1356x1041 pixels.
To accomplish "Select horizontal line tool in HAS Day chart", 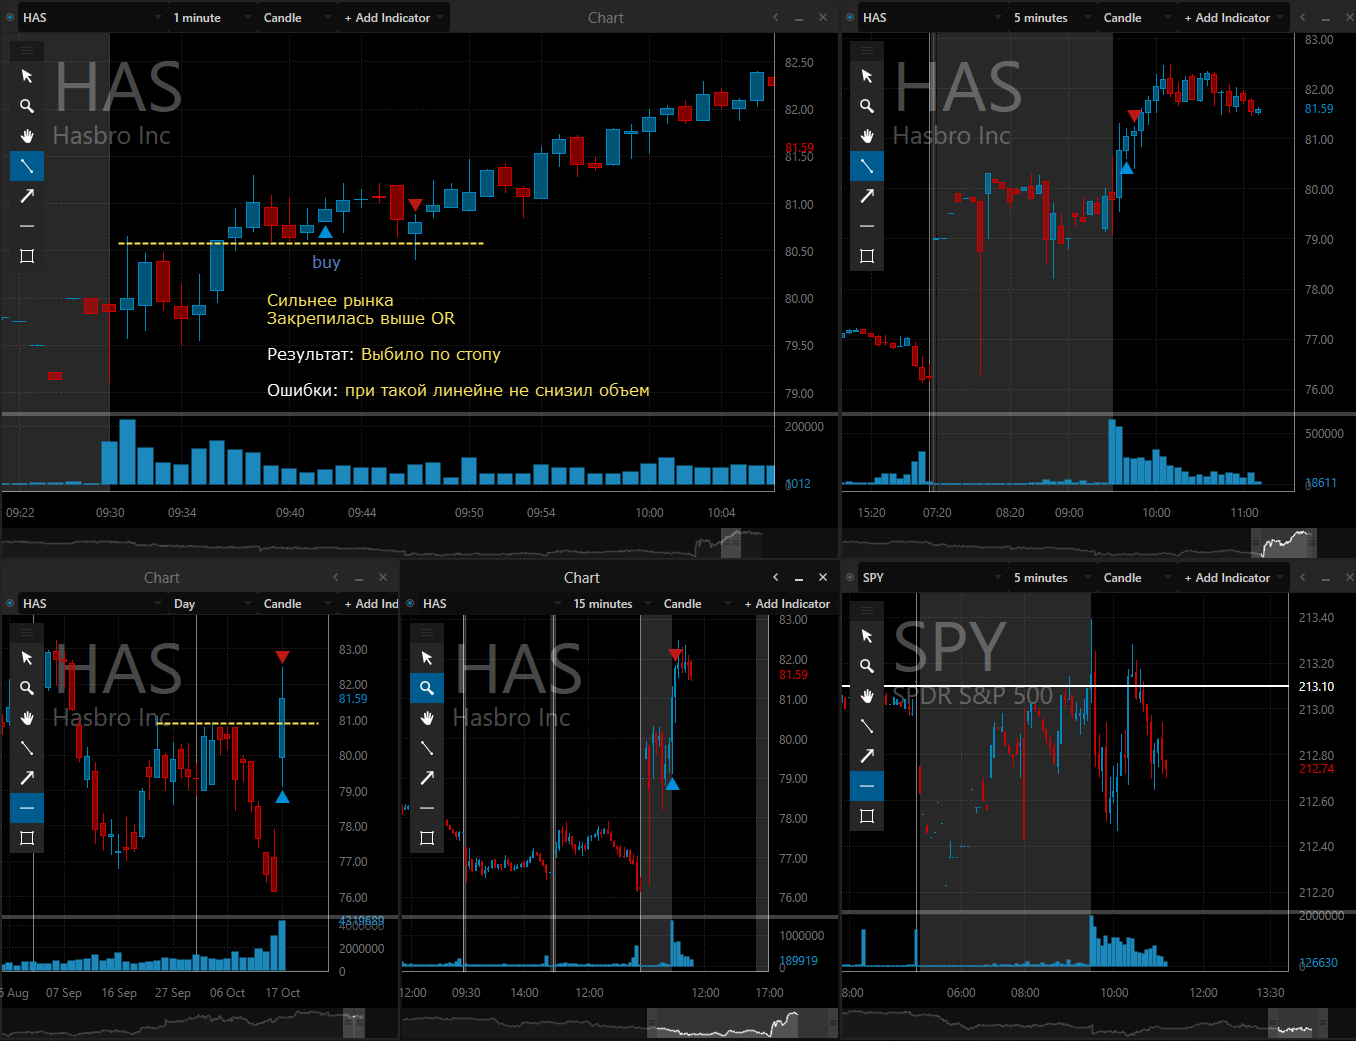I will pos(27,808).
